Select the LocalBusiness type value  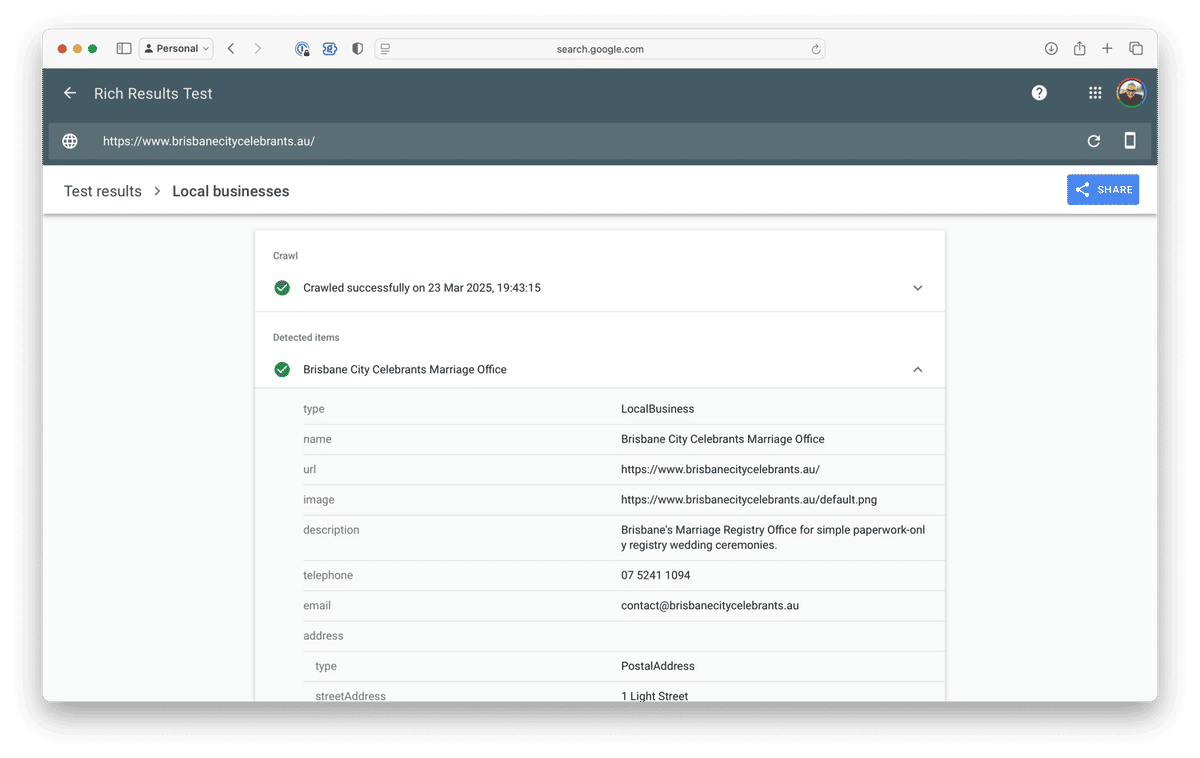pos(657,409)
